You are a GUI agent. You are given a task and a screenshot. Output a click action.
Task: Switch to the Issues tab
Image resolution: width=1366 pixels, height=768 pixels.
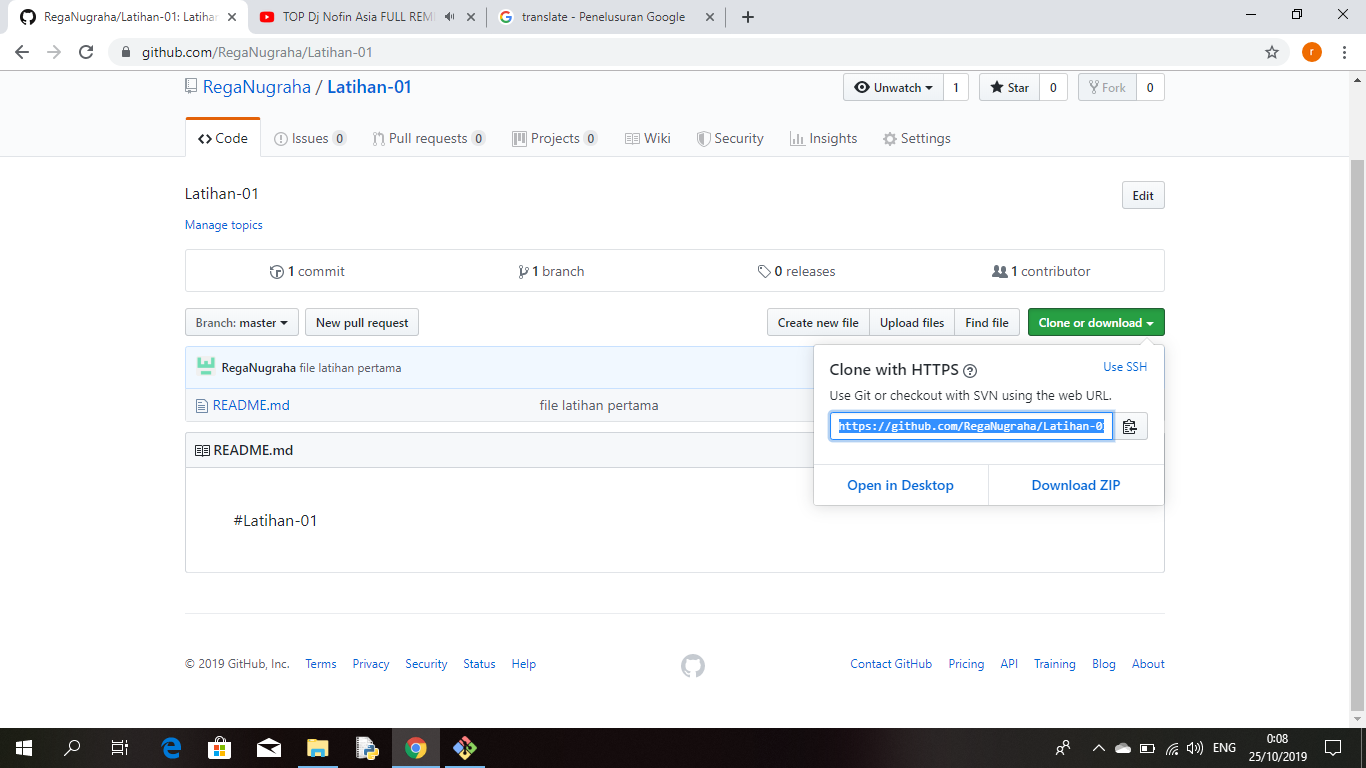[x=310, y=138]
